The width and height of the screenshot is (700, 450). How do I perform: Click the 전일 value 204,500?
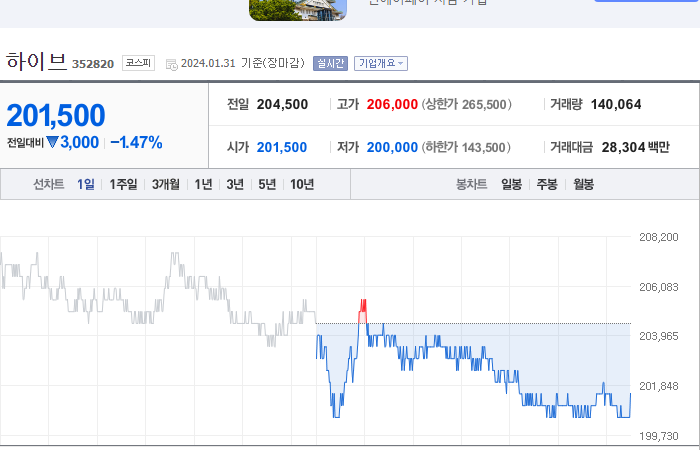[282, 104]
